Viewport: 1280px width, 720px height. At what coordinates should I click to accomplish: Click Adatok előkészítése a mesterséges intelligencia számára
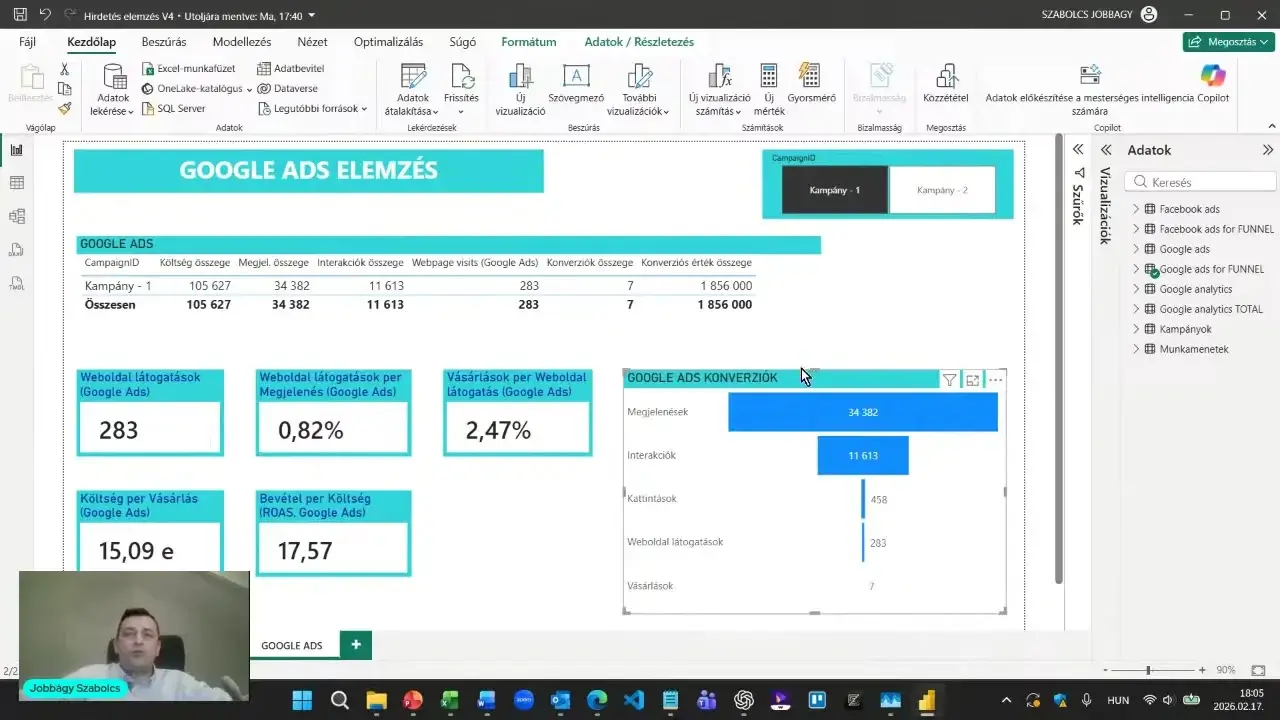click(1090, 90)
